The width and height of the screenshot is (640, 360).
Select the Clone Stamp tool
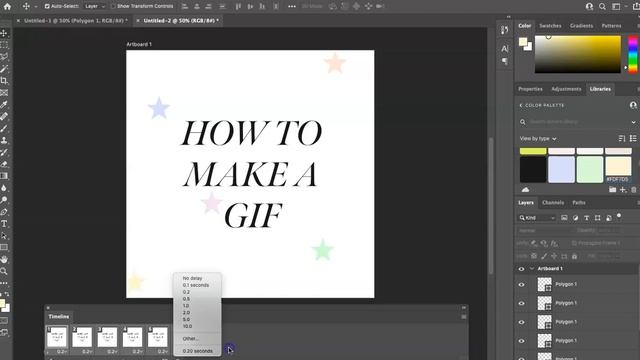pyautogui.click(x=4, y=140)
